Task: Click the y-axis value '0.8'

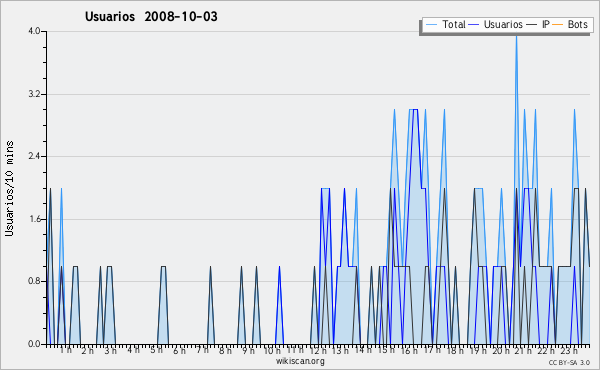Action: [x=34, y=282]
